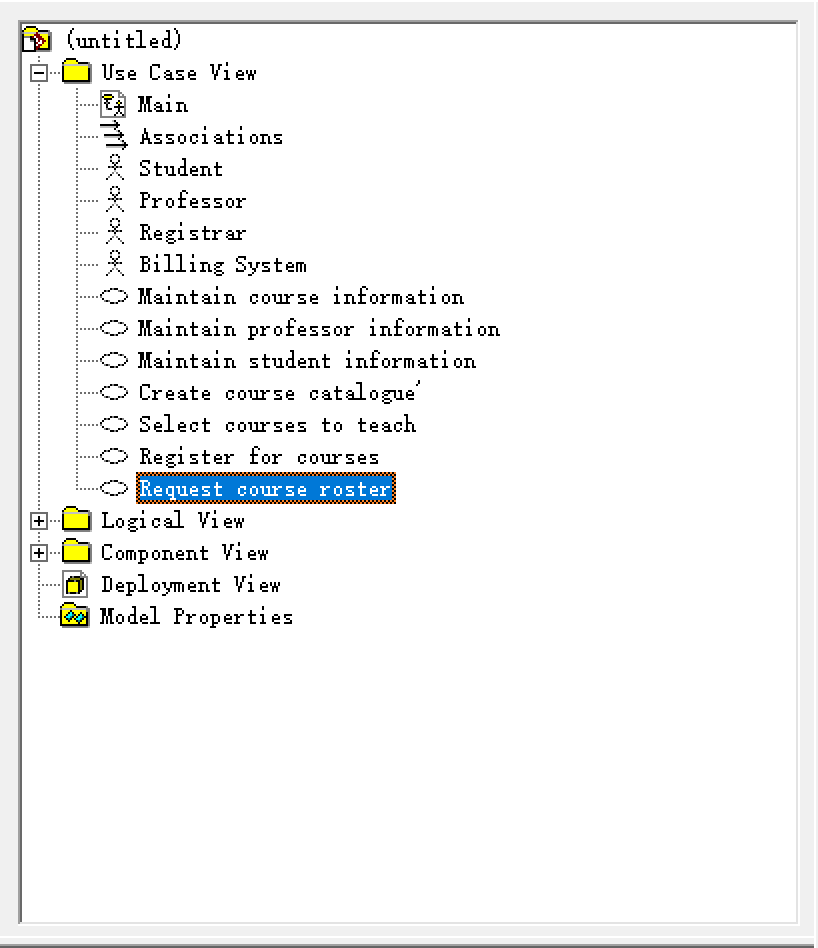Viewport: 818px width, 948px height.
Task: Click the Student actor stick figure icon
Action: tap(116, 168)
